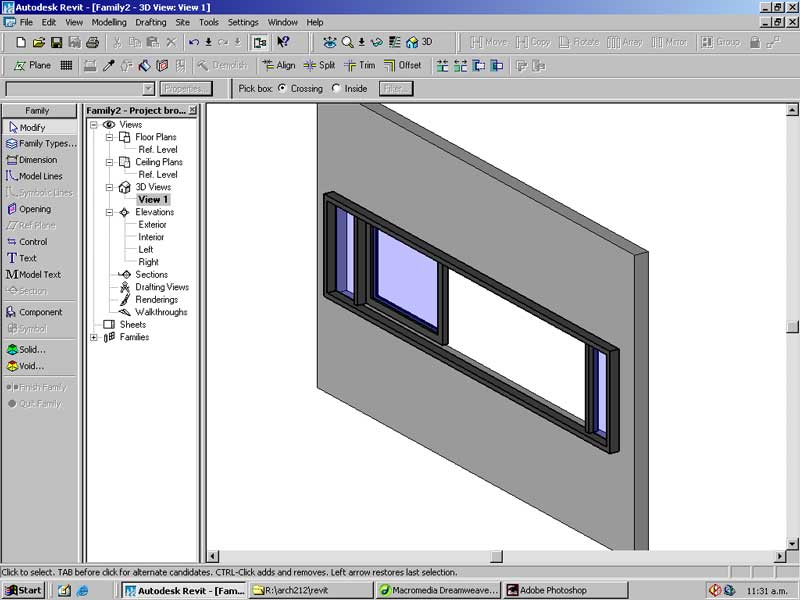The width and height of the screenshot is (800, 600).
Task: Pick the eyedropper match tool
Action: (x=109, y=65)
